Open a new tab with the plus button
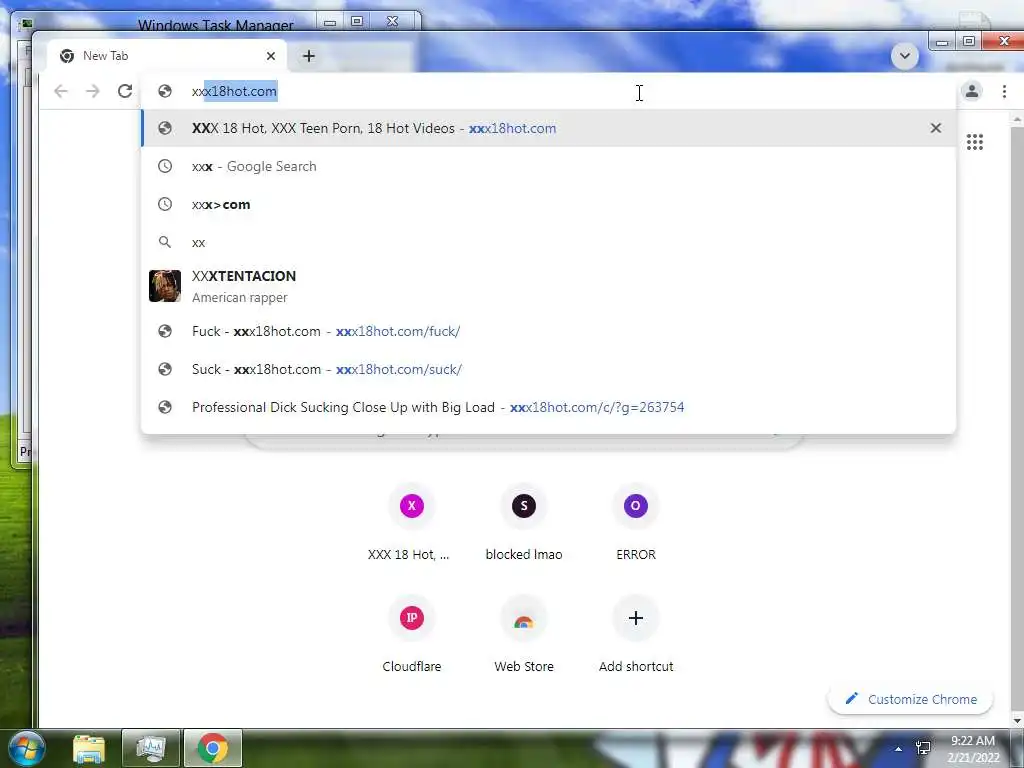This screenshot has height=768, width=1024. [x=309, y=56]
